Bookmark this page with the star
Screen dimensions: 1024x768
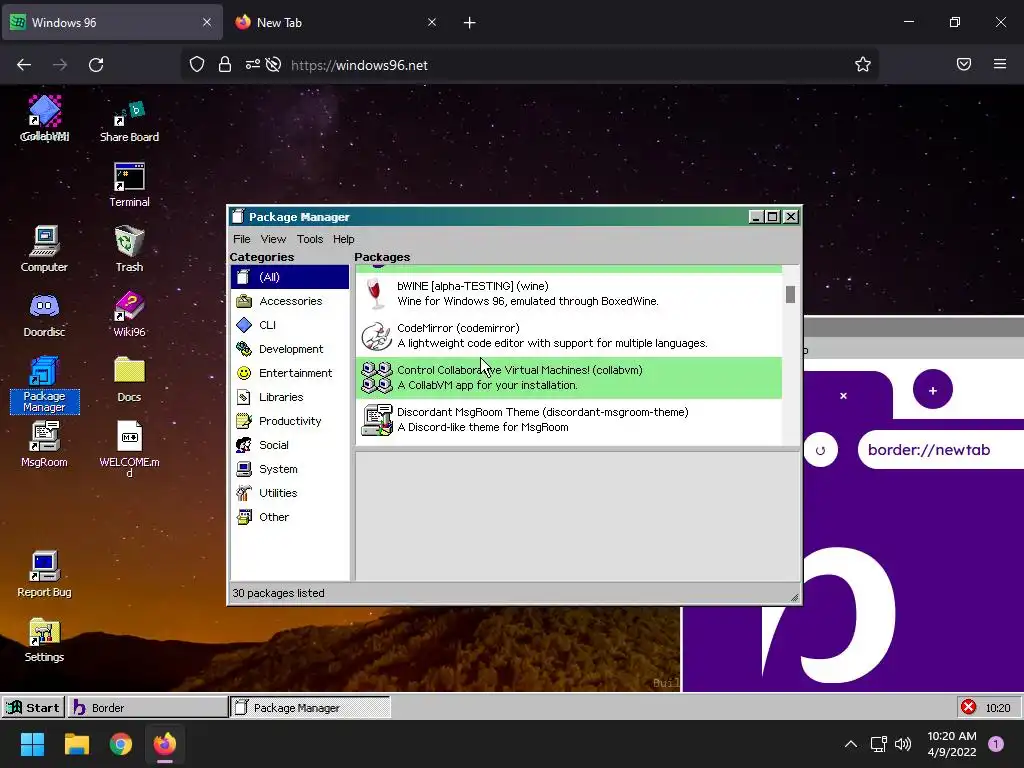coord(863,64)
